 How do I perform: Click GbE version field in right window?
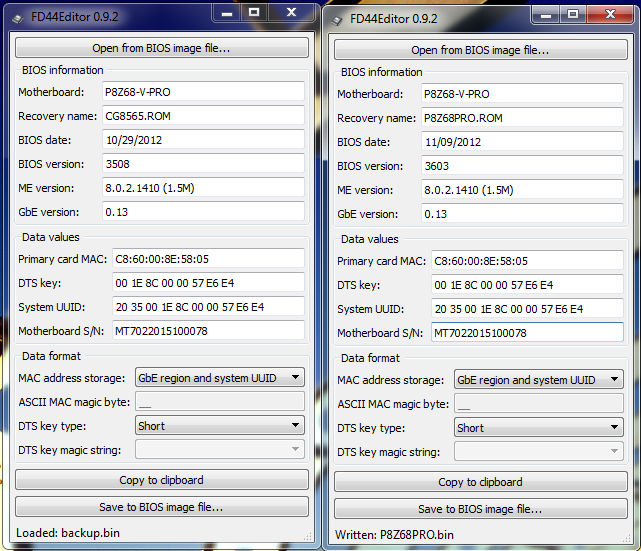(x=522, y=214)
